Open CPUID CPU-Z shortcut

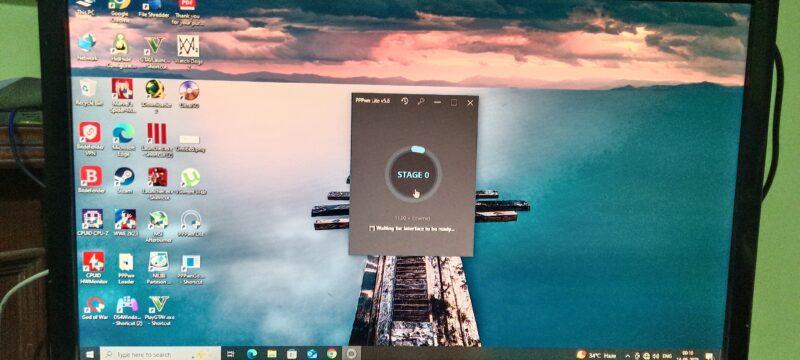[92, 223]
